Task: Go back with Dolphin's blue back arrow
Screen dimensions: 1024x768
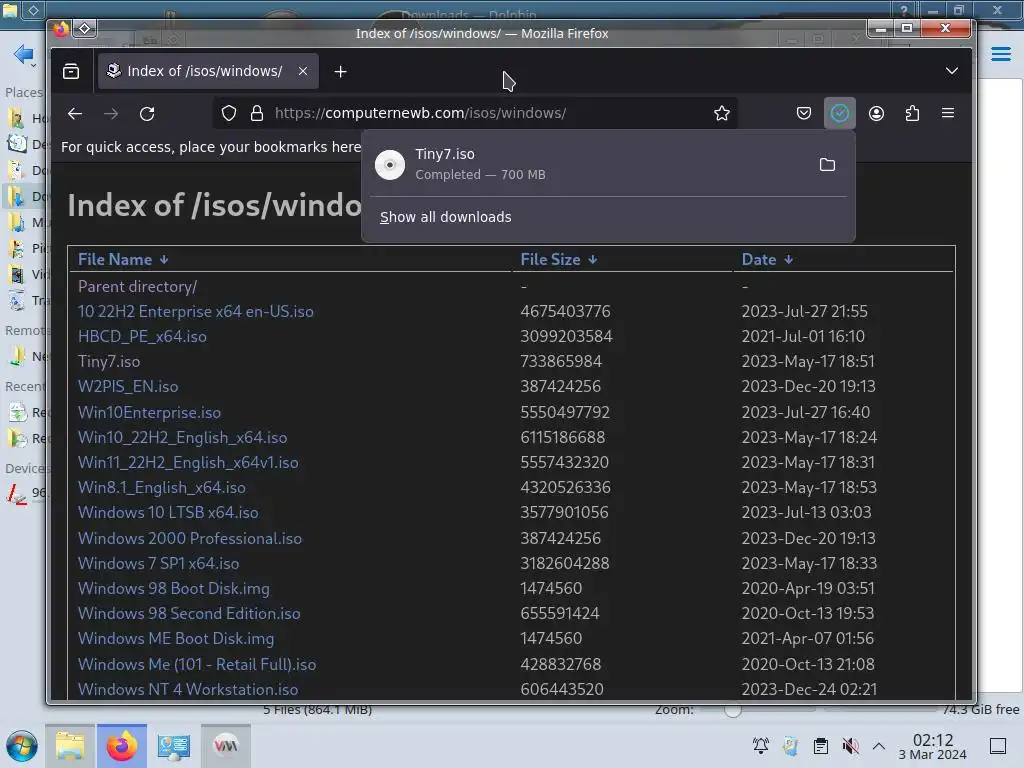Action: pyautogui.click(x=23, y=54)
